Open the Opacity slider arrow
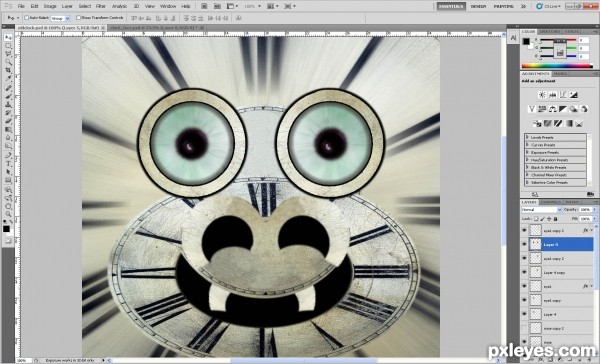Viewport: 600px width, 364px height. pyautogui.click(x=595, y=210)
